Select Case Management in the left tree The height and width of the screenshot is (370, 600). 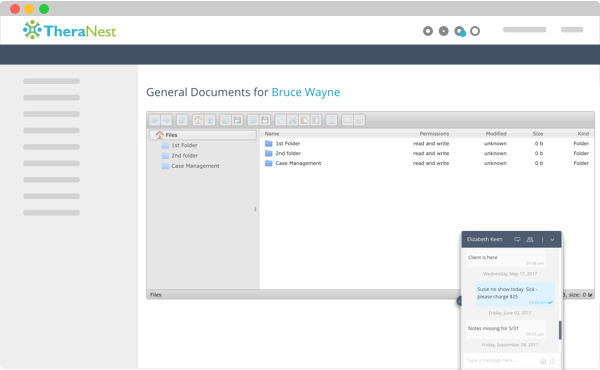195,166
